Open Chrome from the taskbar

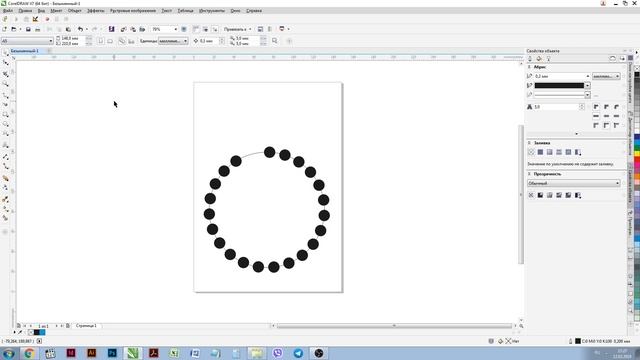click(x=29, y=353)
